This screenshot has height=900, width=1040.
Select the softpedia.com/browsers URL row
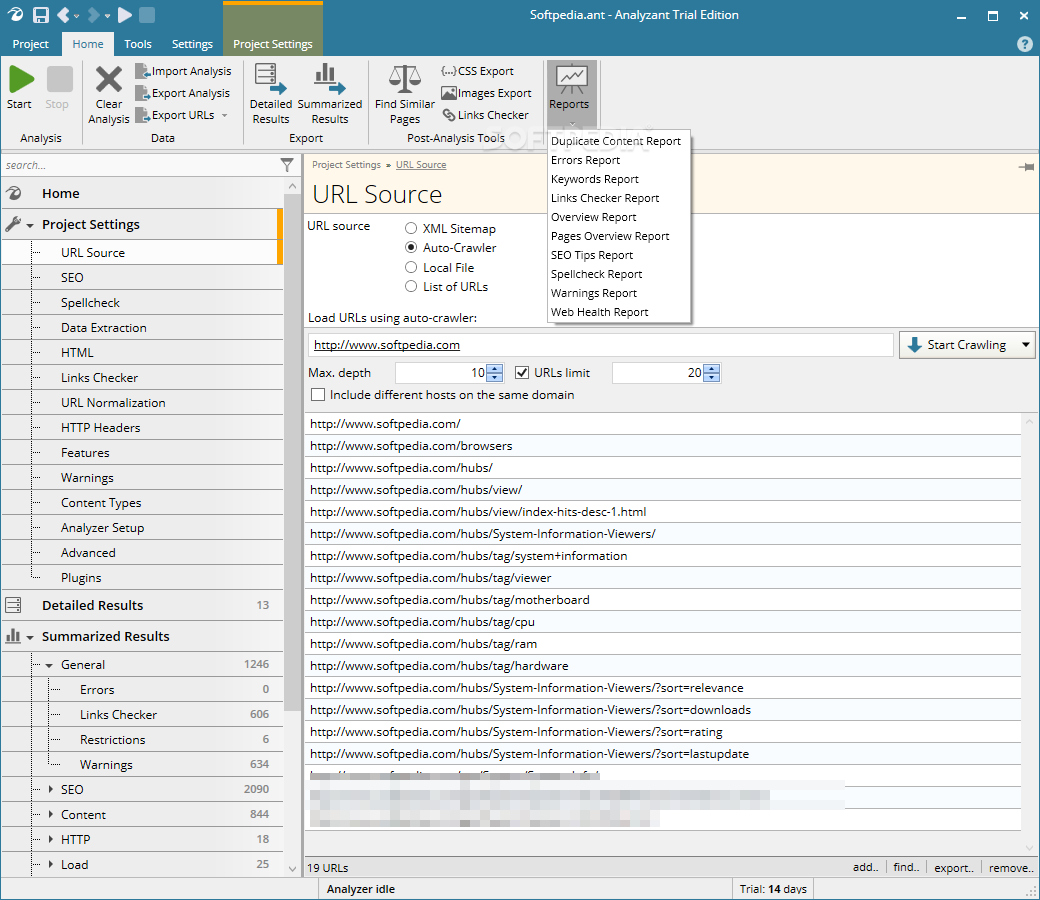click(663, 446)
